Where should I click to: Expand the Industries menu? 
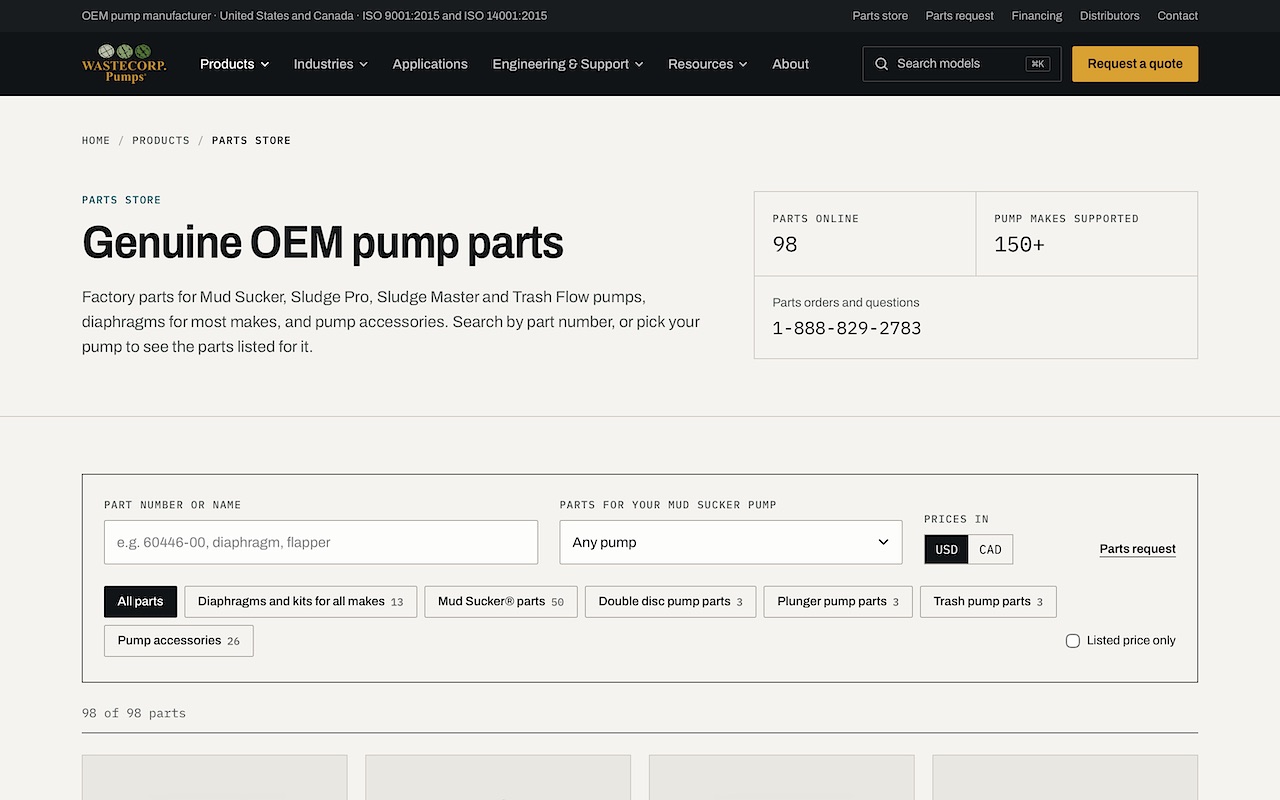(331, 64)
